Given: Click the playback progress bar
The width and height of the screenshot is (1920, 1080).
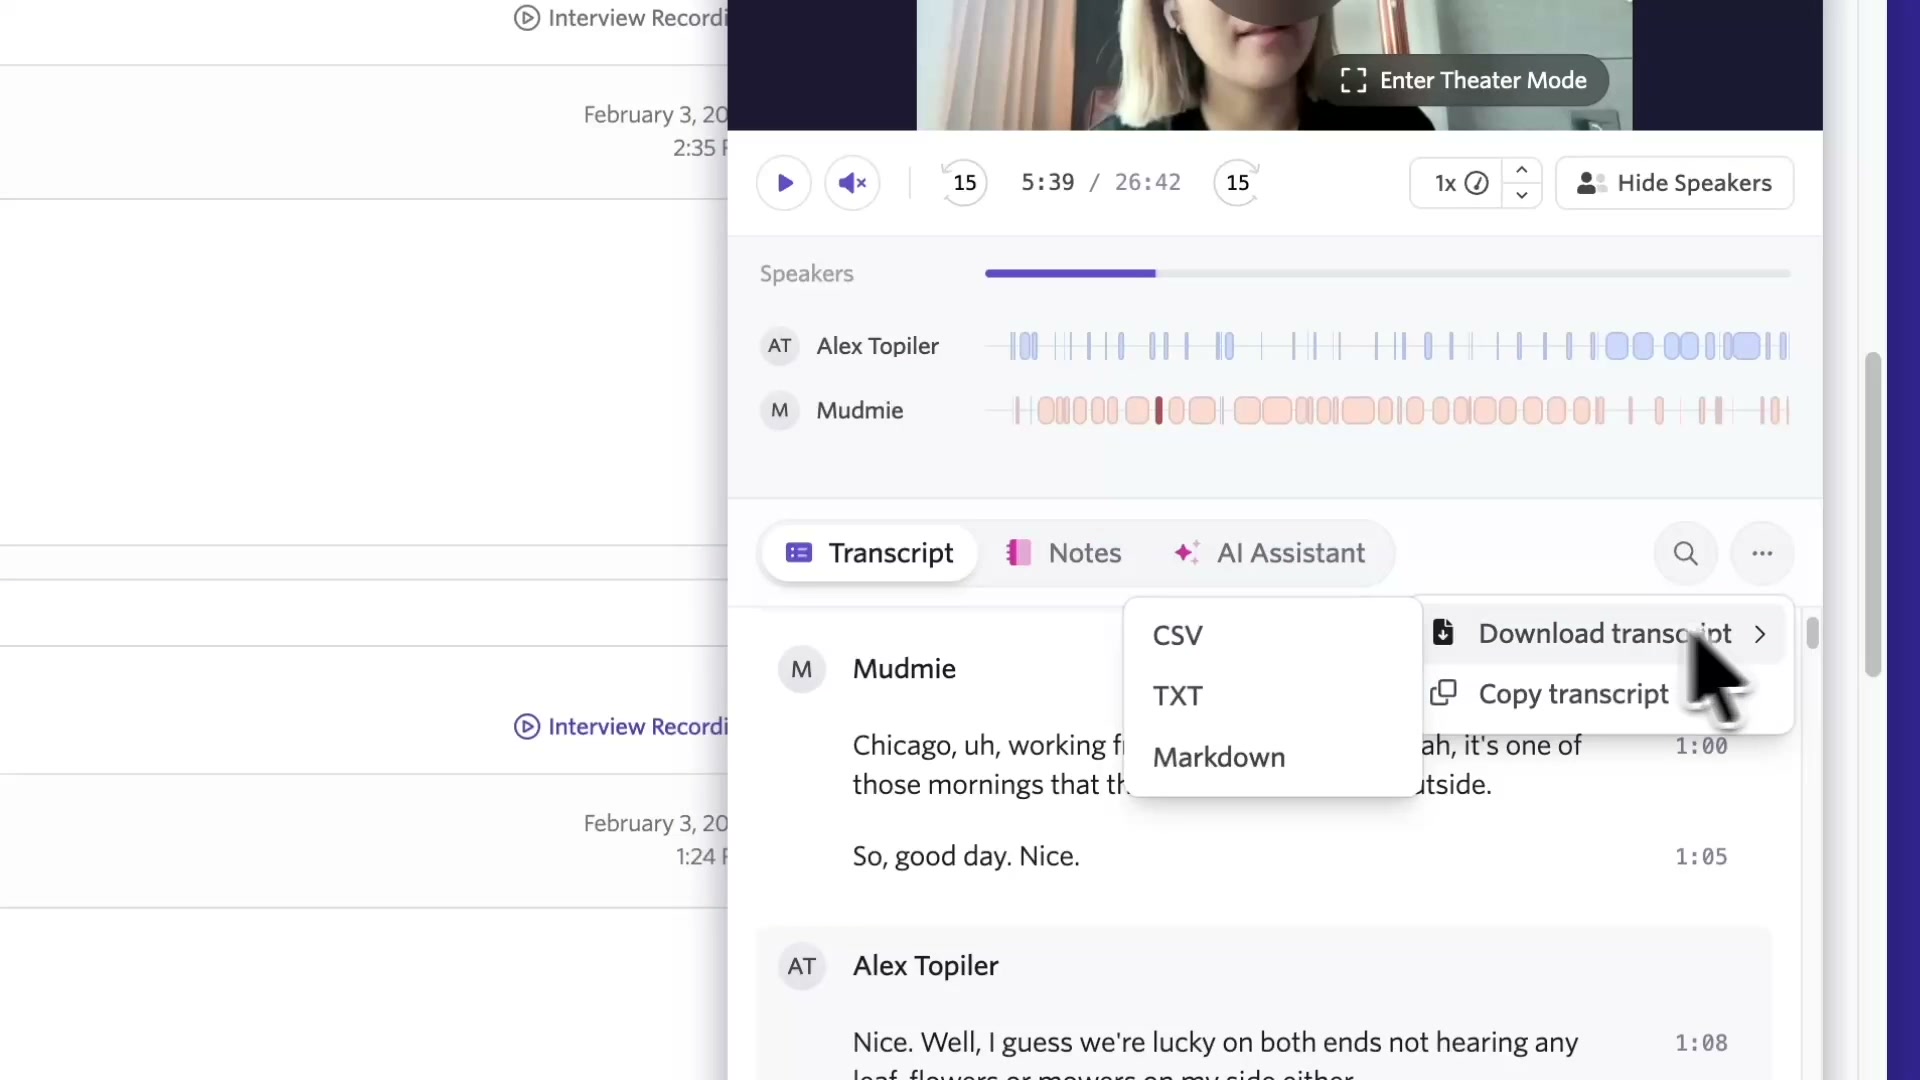Looking at the screenshot, I should 1386,273.
